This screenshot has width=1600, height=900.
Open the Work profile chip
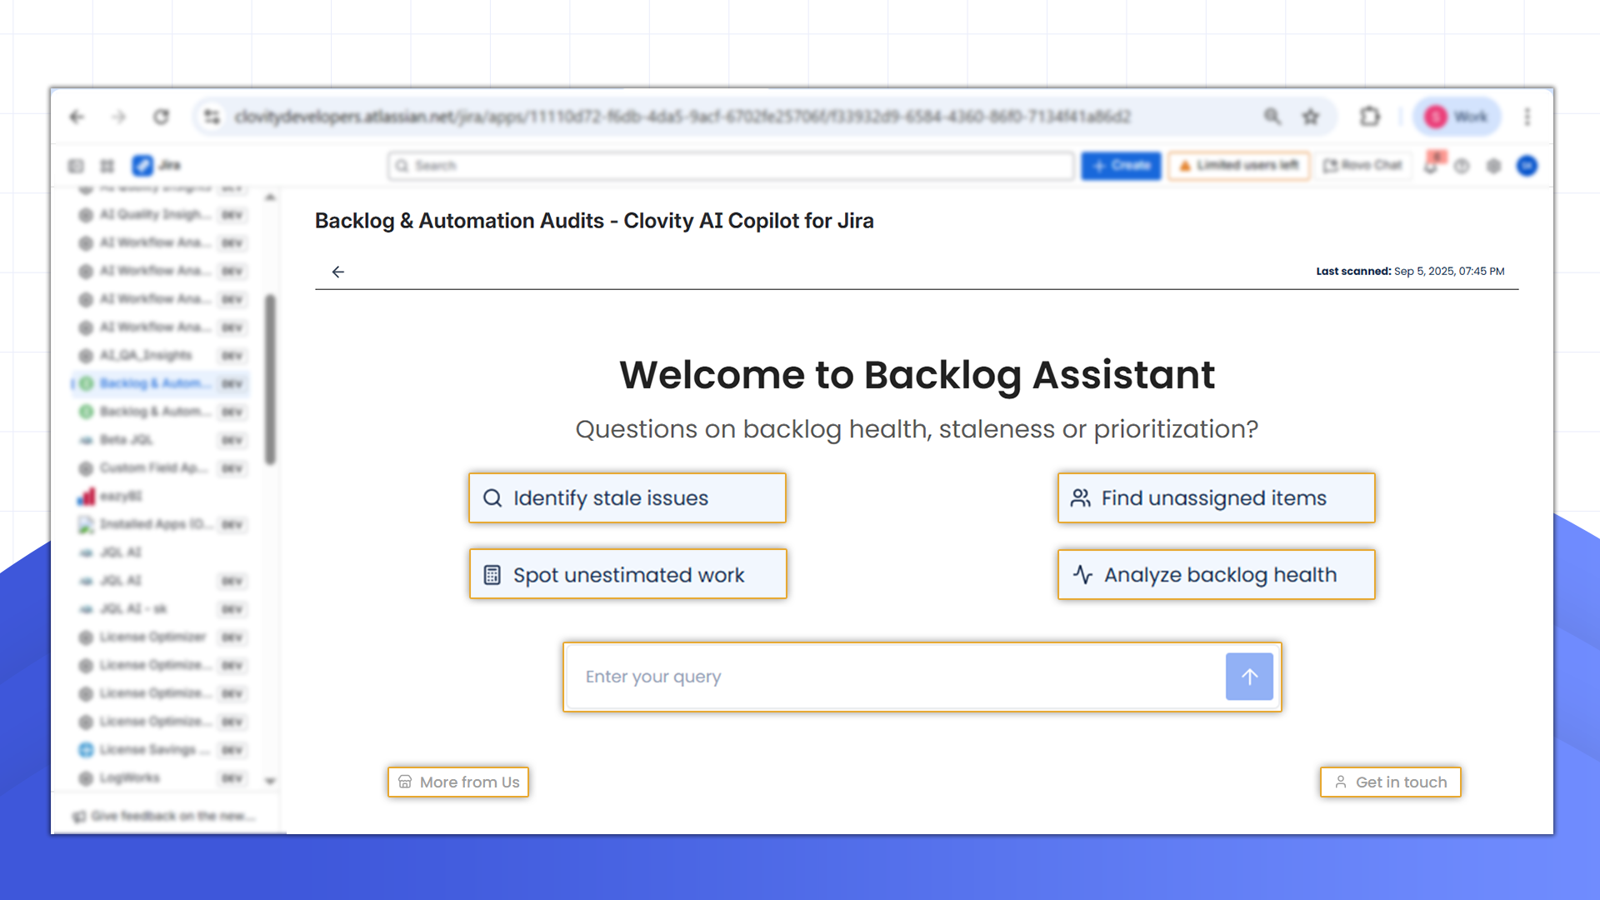point(1457,117)
